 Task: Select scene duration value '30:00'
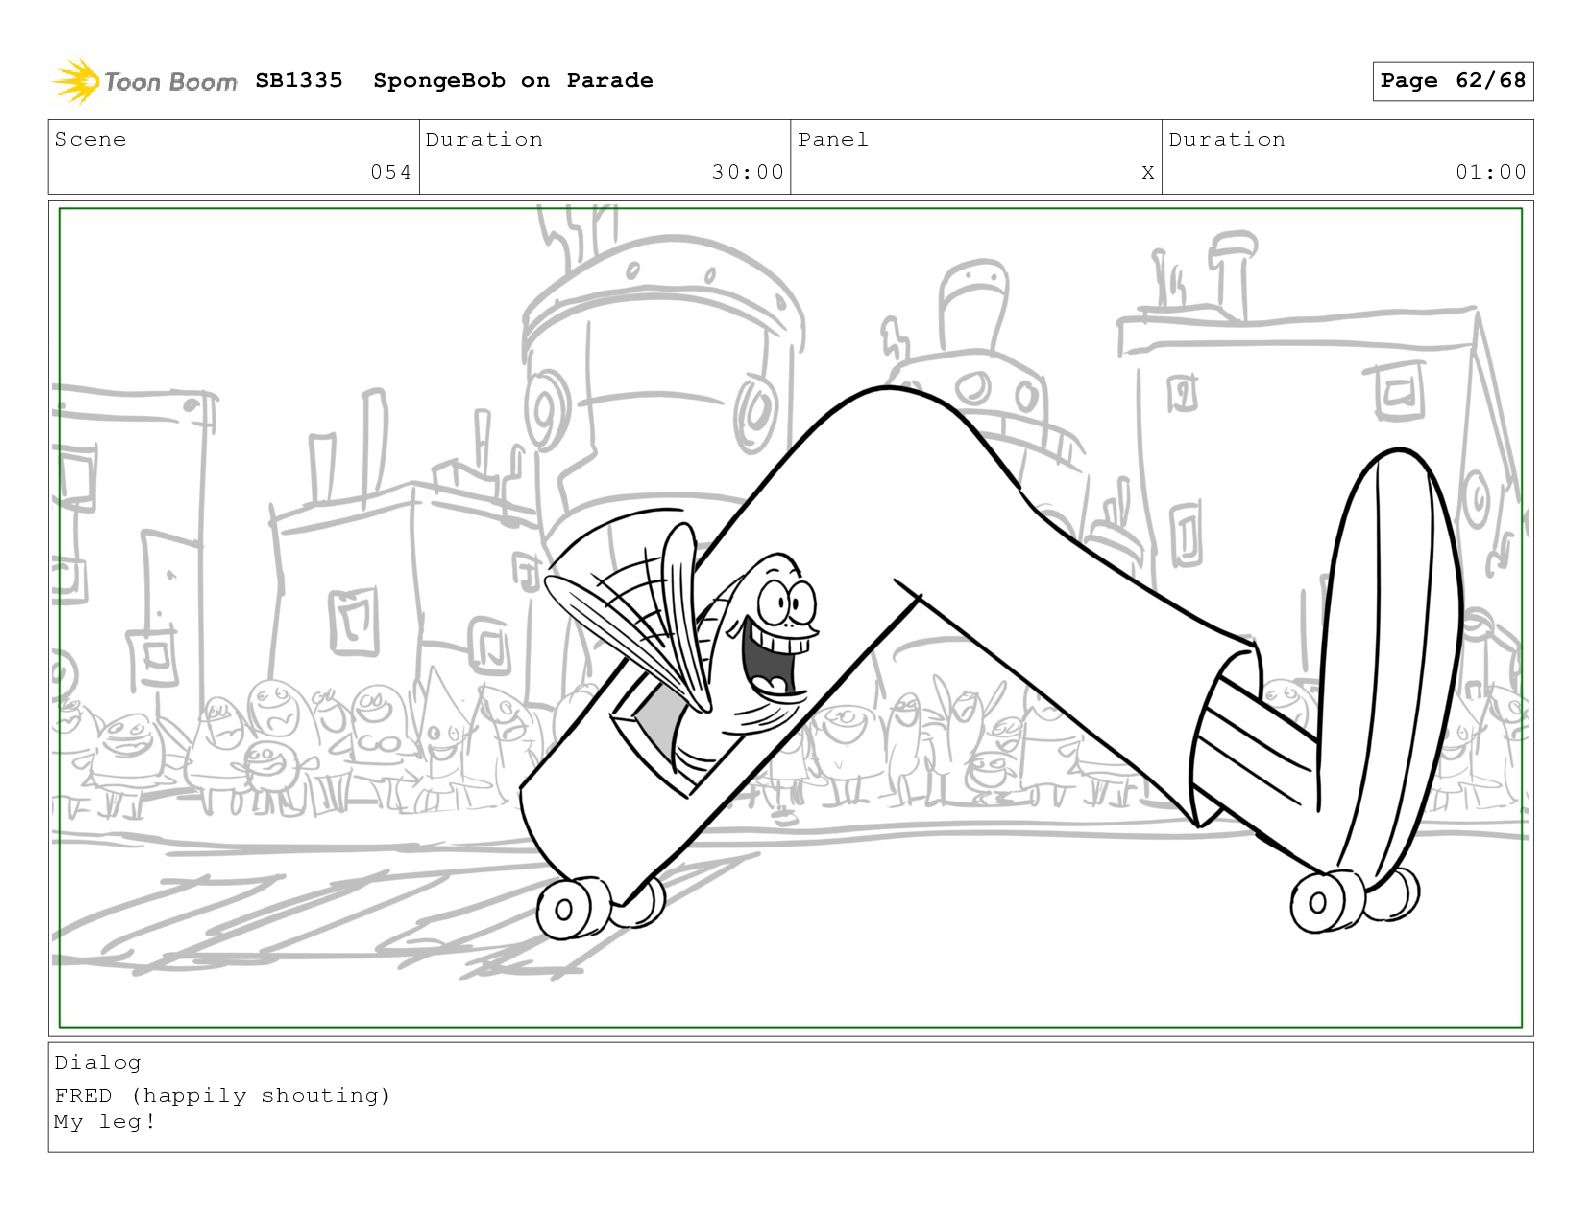click(x=748, y=172)
